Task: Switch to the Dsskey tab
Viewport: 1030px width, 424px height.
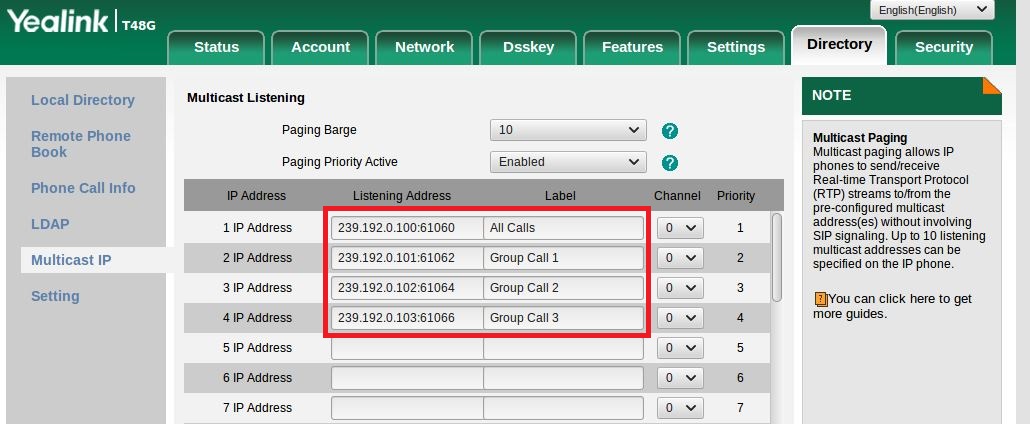Action: (x=528, y=47)
